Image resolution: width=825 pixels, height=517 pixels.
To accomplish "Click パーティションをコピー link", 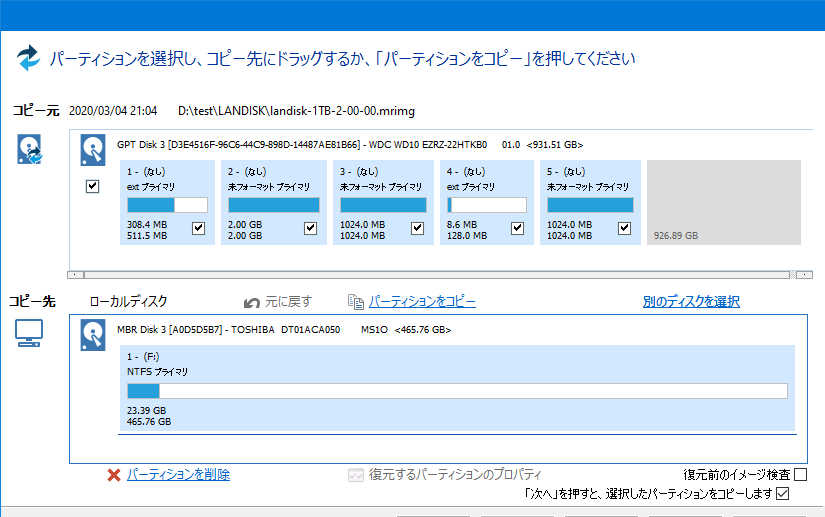I will click(x=422, y=301).
